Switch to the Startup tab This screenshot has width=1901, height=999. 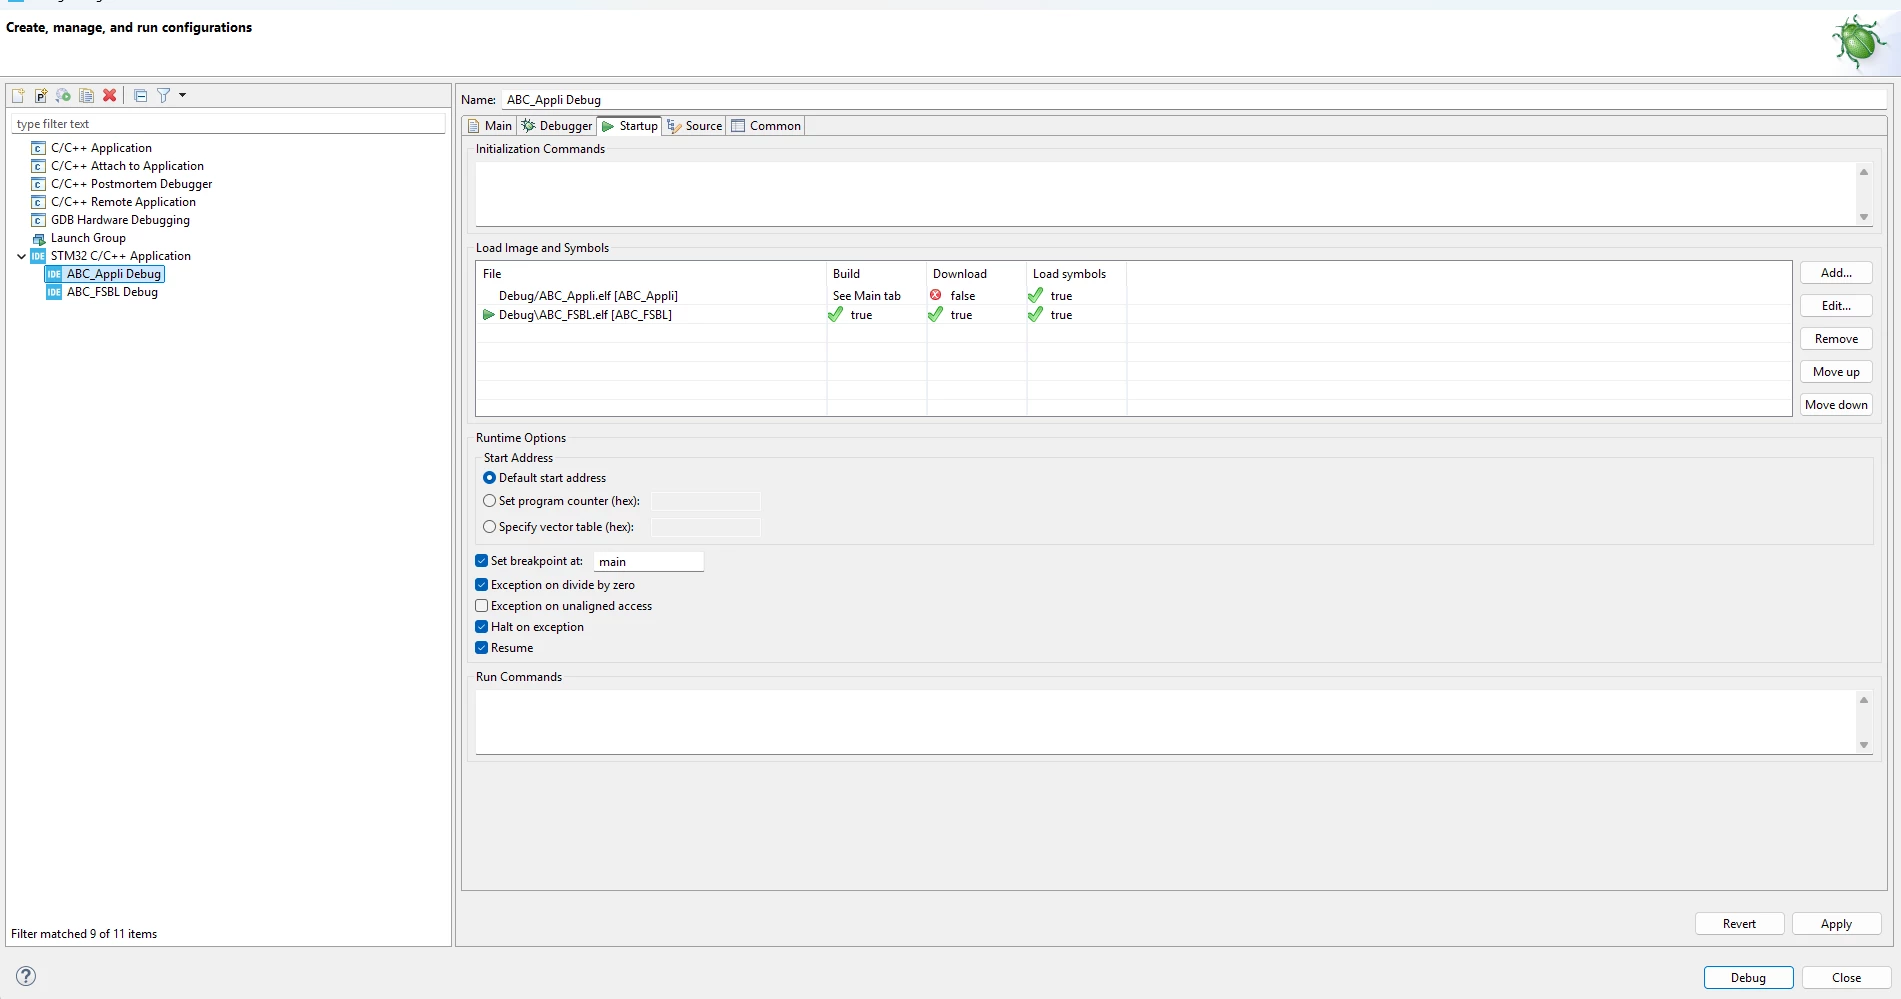pos(630,126)
